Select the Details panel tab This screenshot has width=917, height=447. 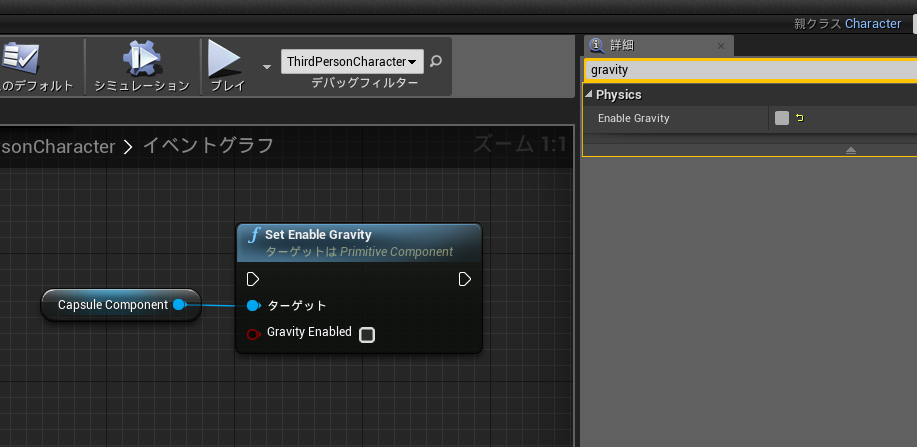click(x=658, y=46)
